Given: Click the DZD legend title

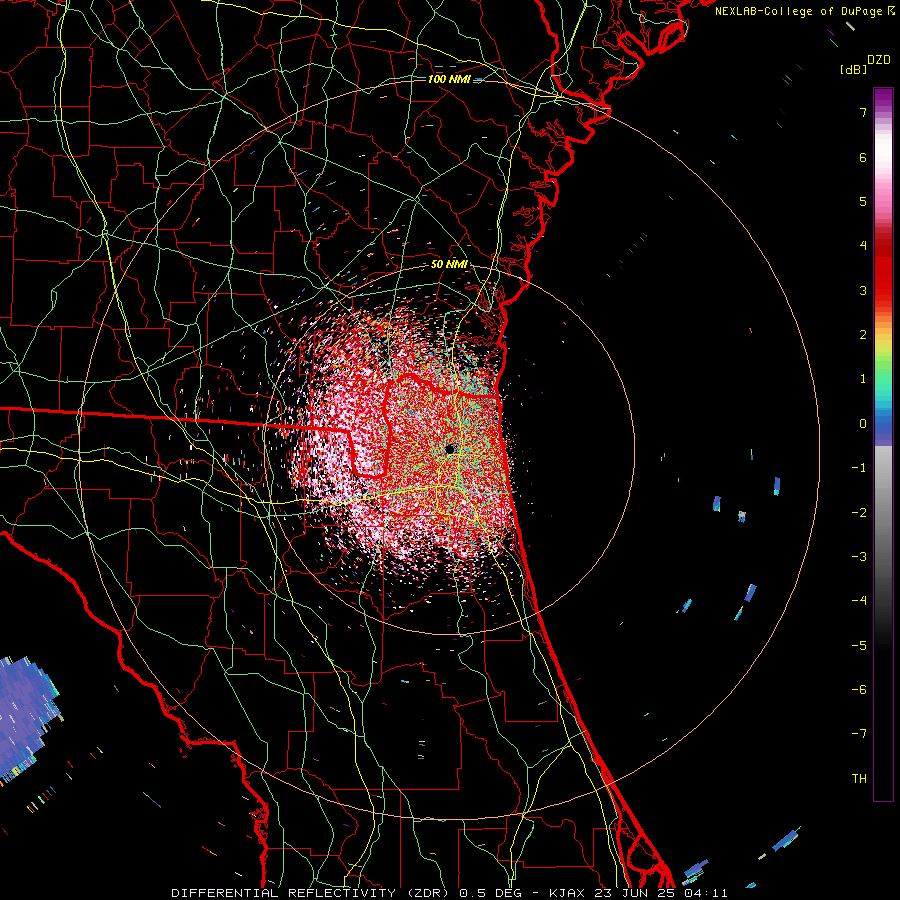Looking at the screenshot, I should [x=879, y=60].
